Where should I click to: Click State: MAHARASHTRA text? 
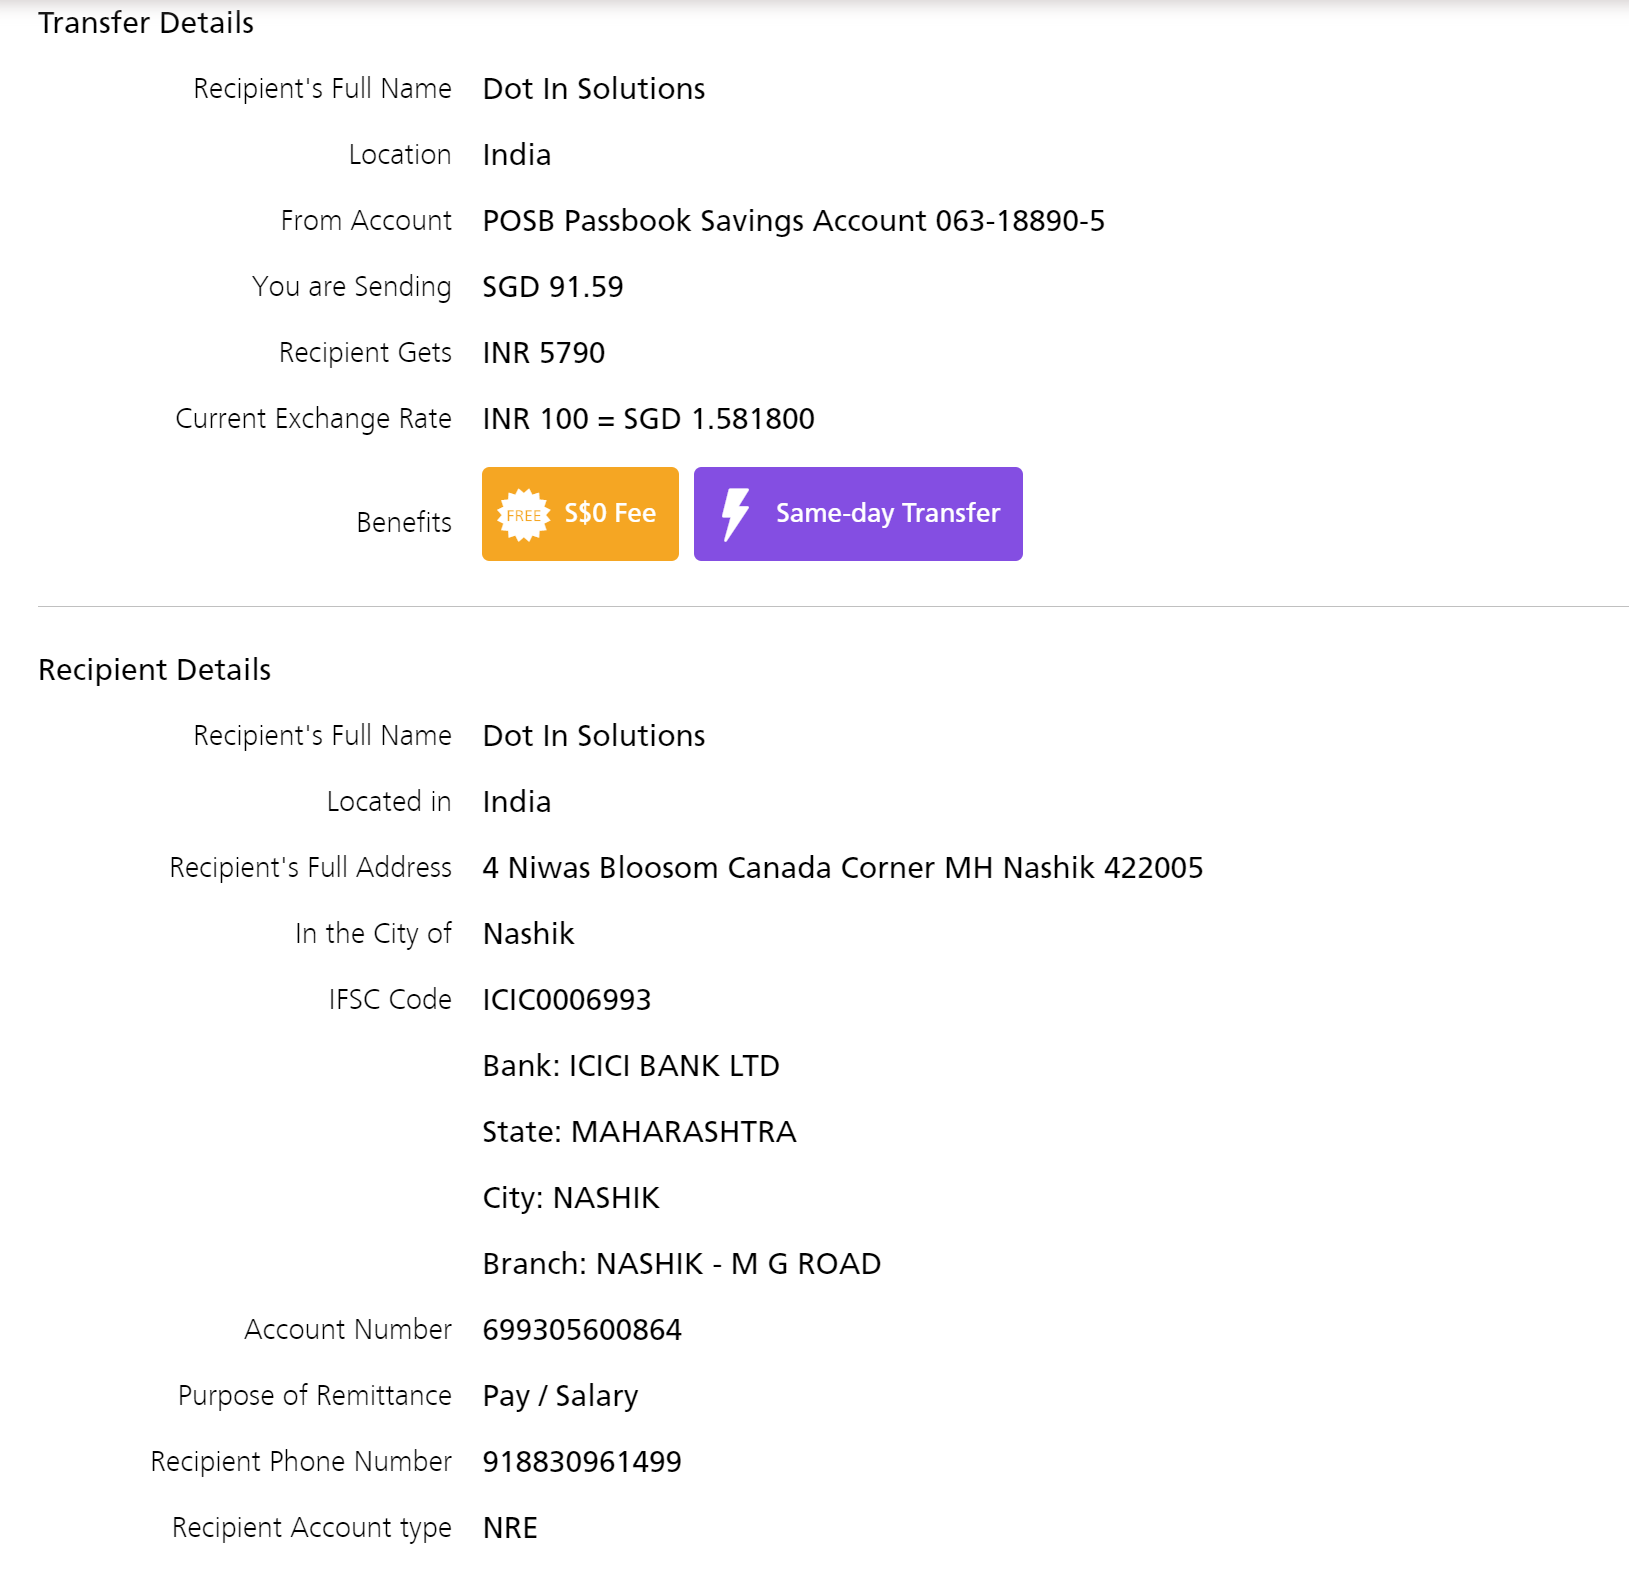639,1131
